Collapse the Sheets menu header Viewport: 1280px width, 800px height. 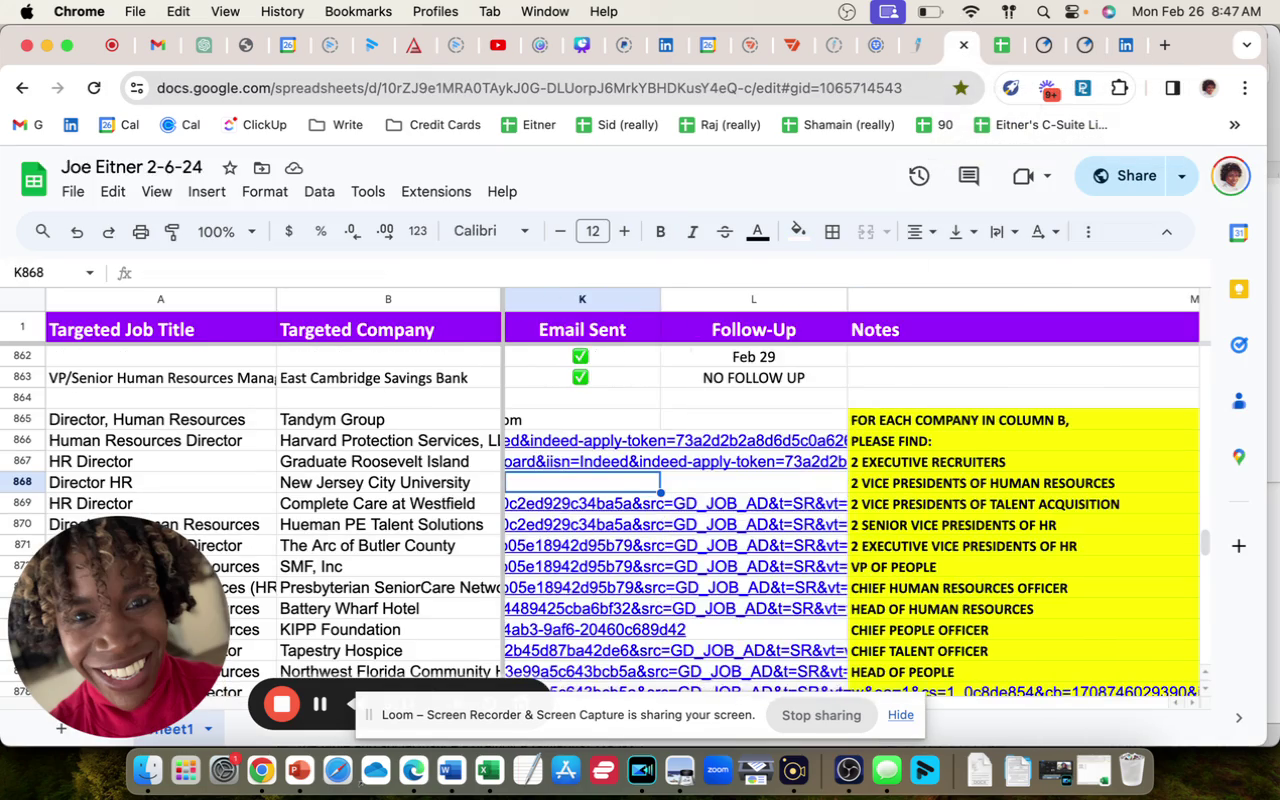[1166, 232]
